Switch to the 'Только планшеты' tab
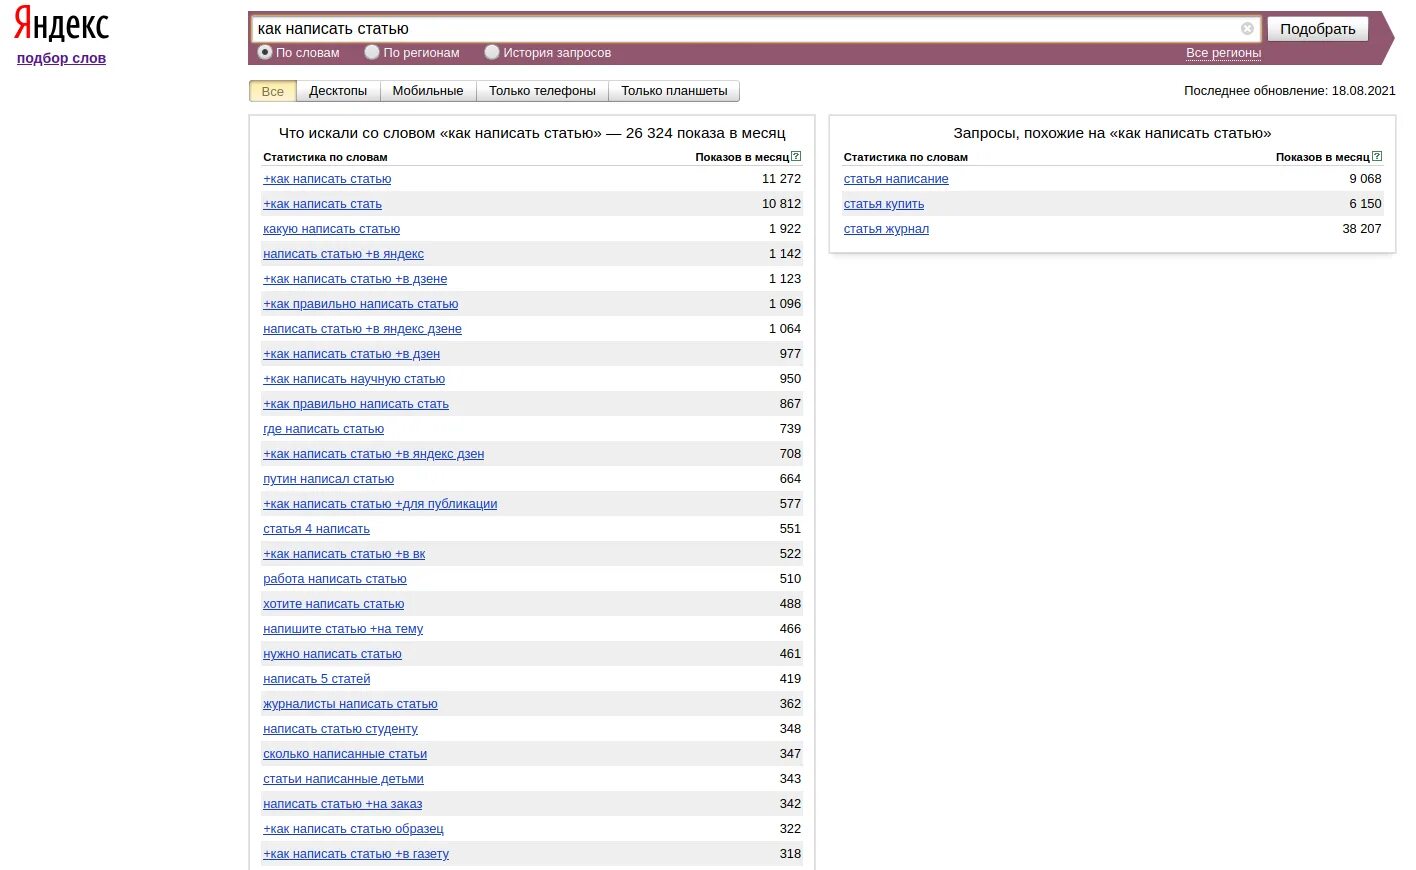This screenshot has width=1416, height=870. [x=674, y=91]
